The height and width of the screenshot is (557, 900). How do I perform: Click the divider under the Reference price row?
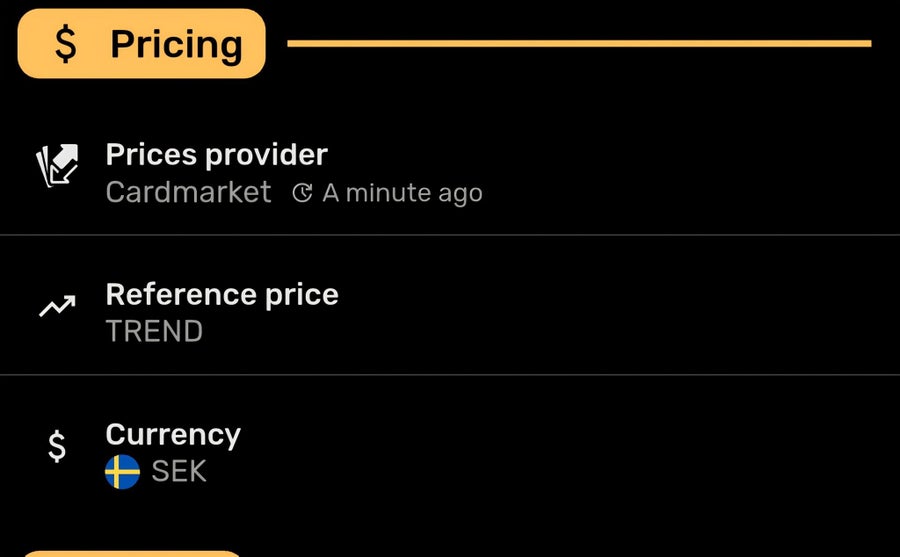pyautogui.click(x=450, y=375)
